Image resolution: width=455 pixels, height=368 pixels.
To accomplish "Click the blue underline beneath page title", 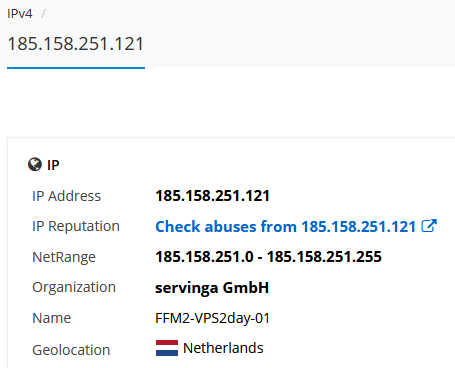I will tap(76, 68).
